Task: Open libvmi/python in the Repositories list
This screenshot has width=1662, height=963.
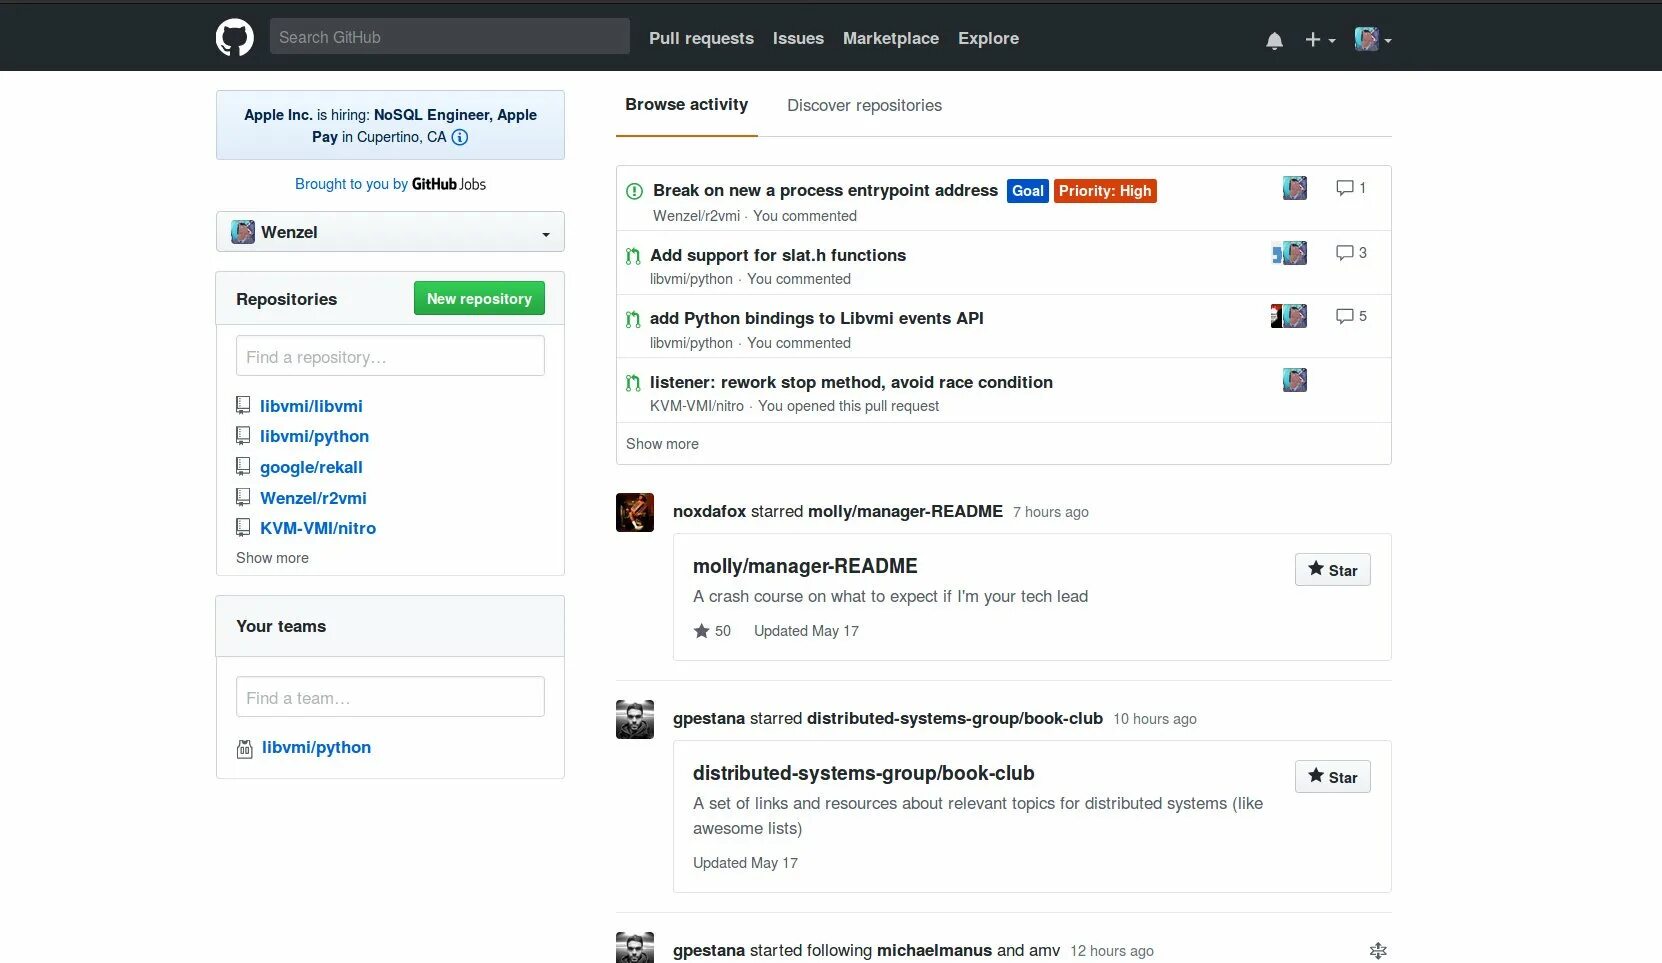Action: (x=314, y=436)
